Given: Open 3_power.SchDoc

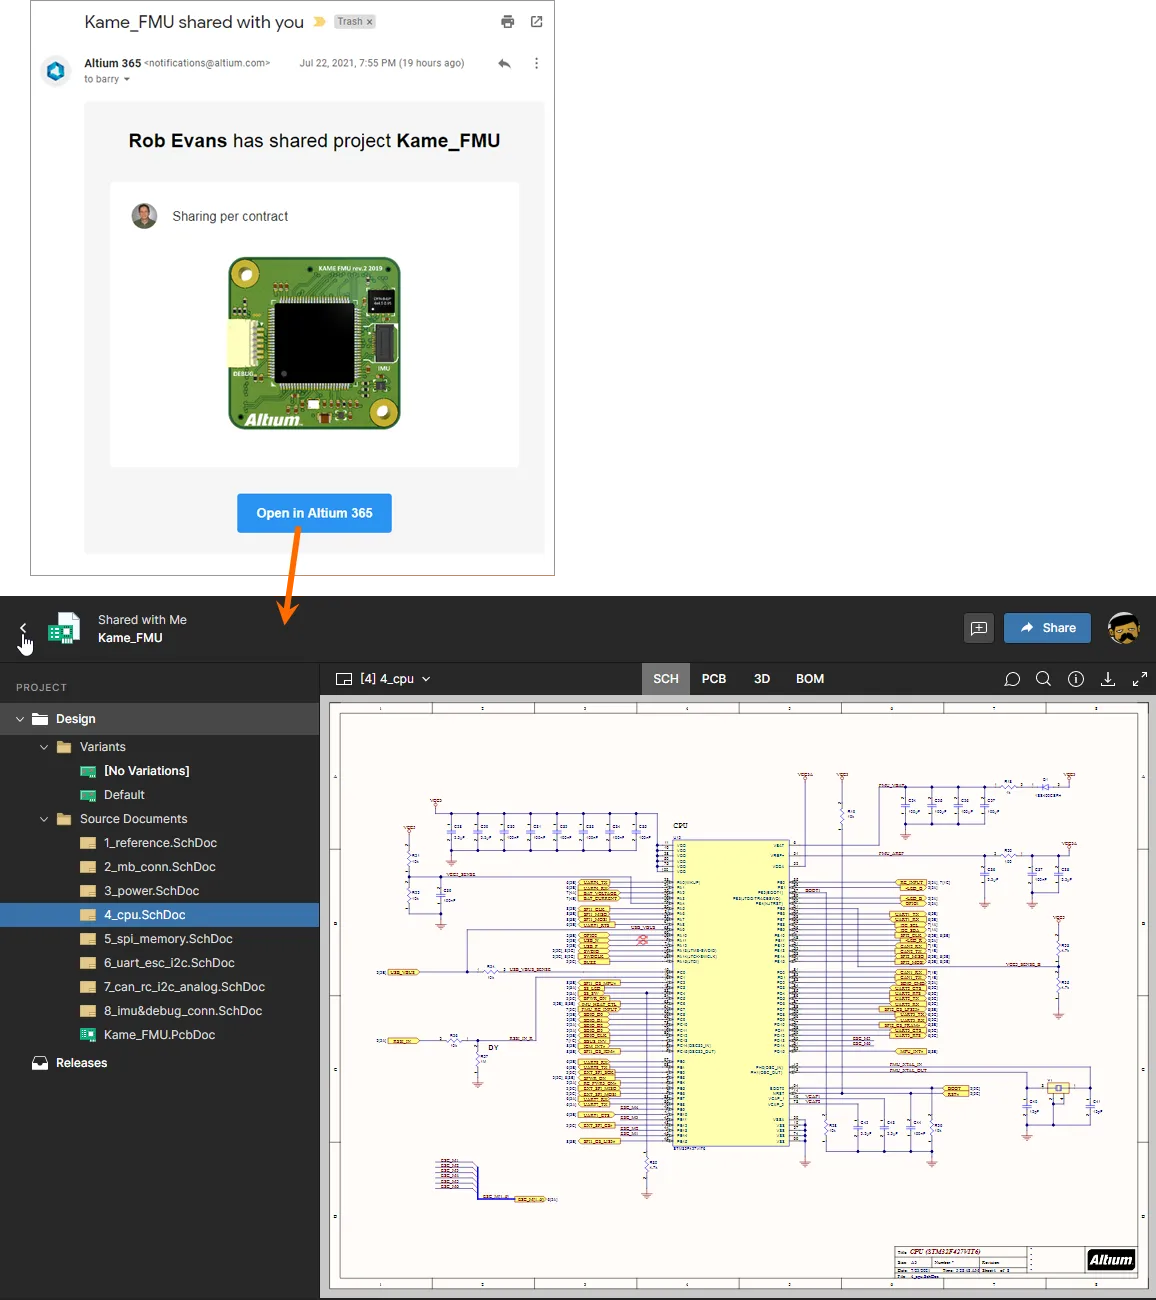Looking at the screenshot, I should pos(151,891).
